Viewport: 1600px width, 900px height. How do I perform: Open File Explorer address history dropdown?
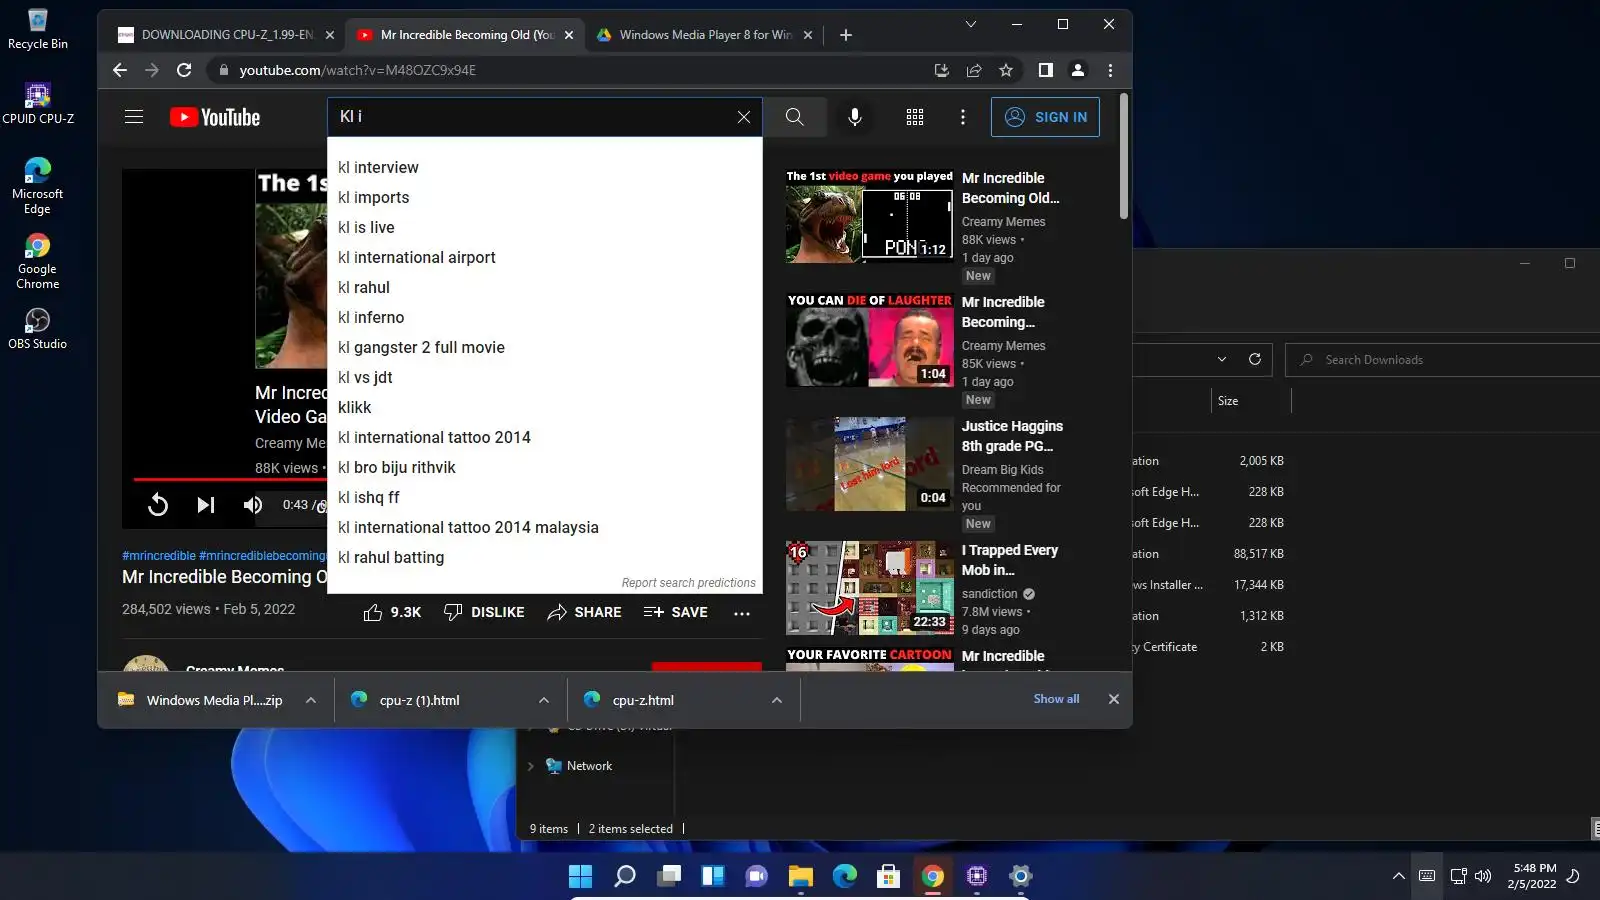coord(1222,359)
